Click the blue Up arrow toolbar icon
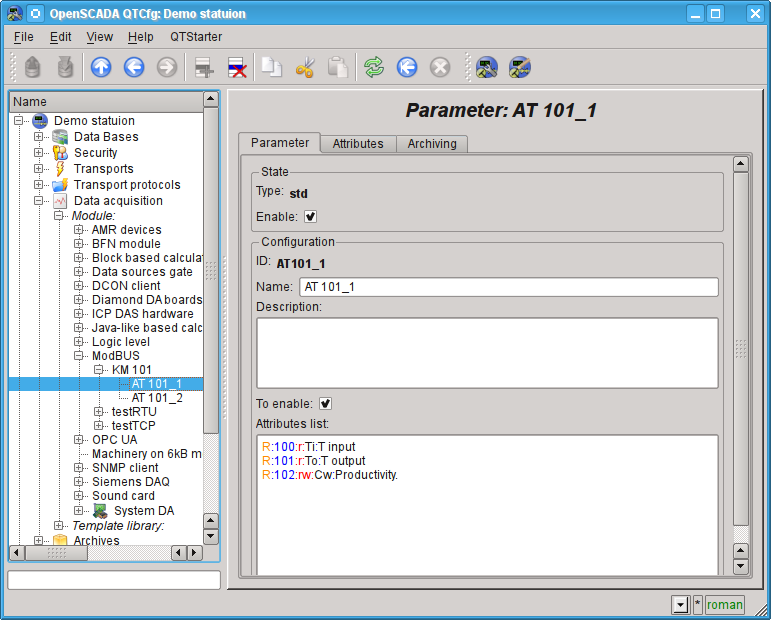The height and width of the screenshot is (620, 771). click(101, 67)
